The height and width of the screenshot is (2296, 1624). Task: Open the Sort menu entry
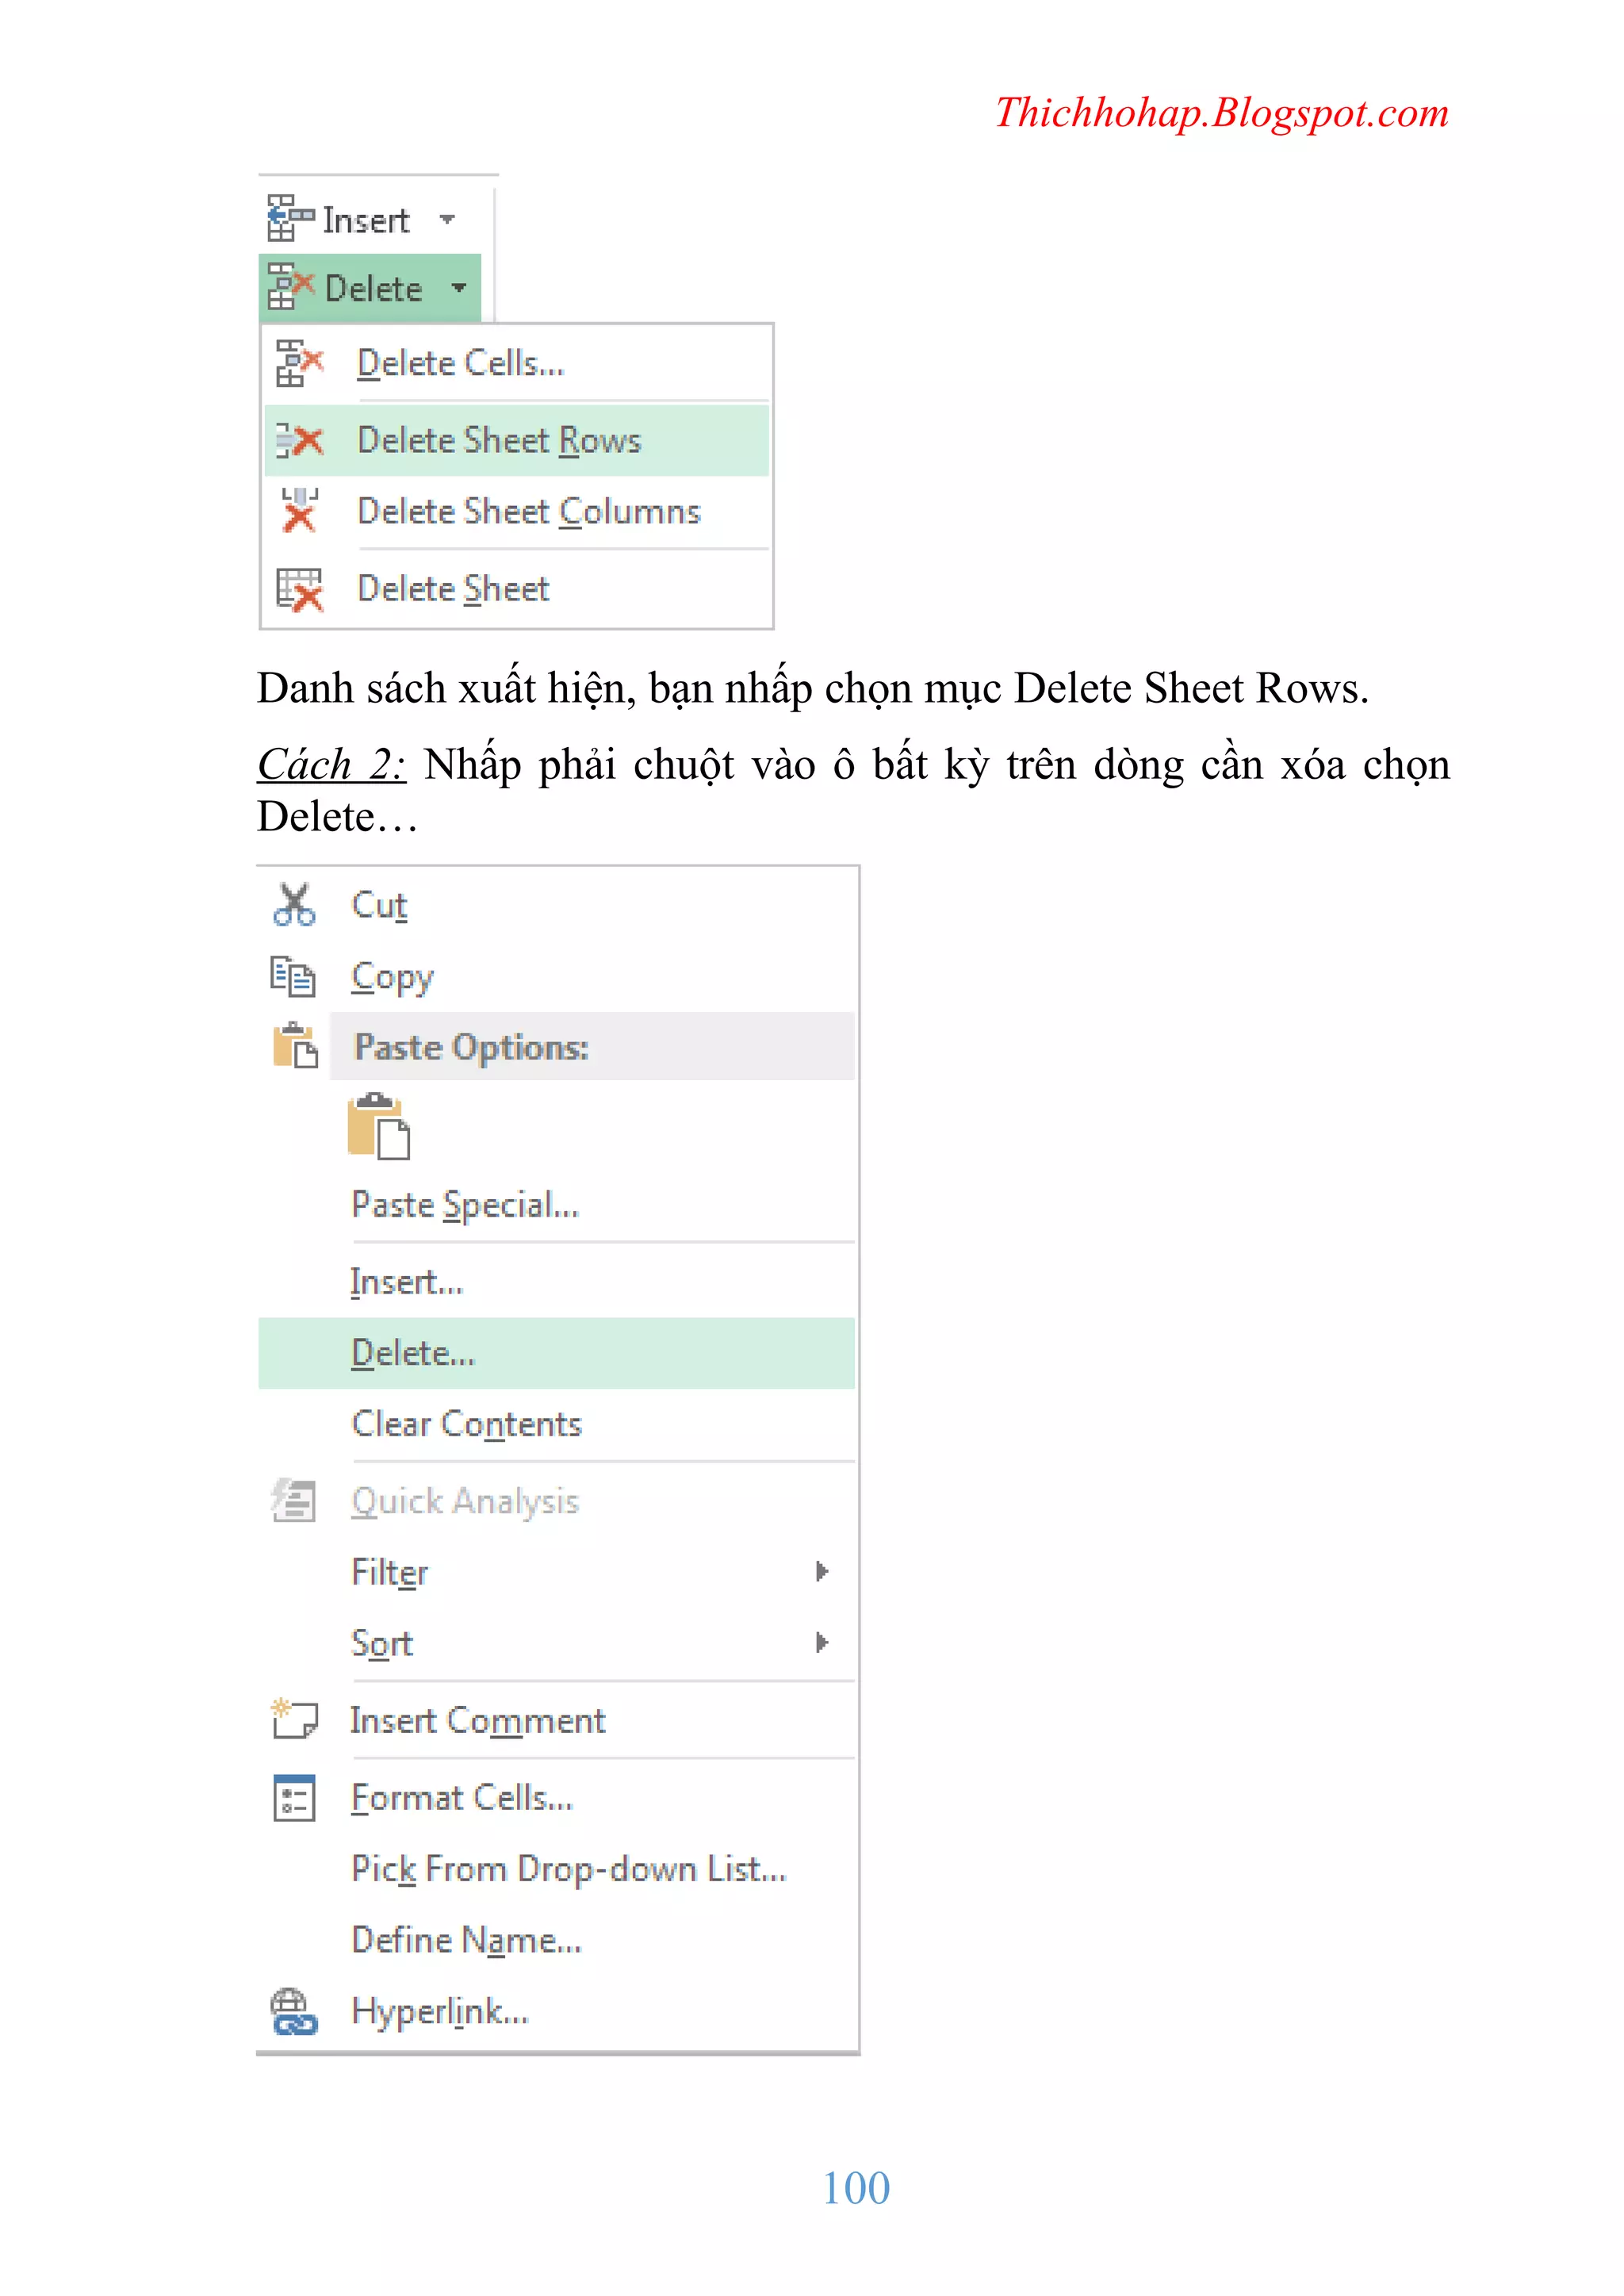coord(557,1642)
